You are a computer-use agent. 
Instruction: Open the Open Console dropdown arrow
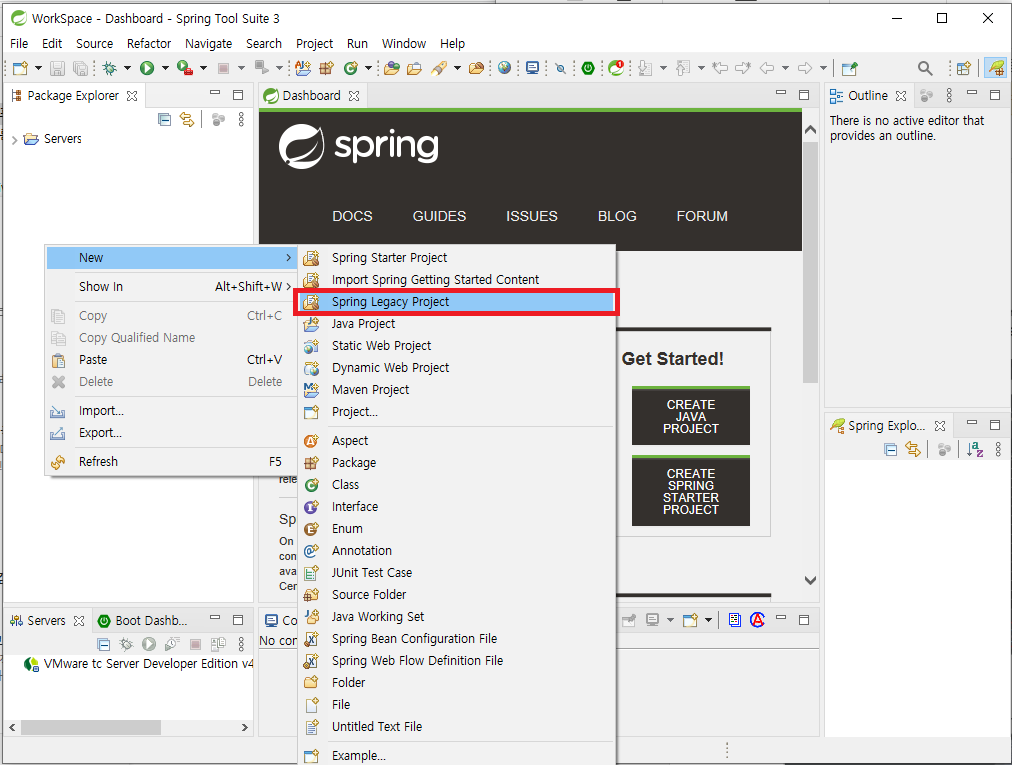pos(708,620)
